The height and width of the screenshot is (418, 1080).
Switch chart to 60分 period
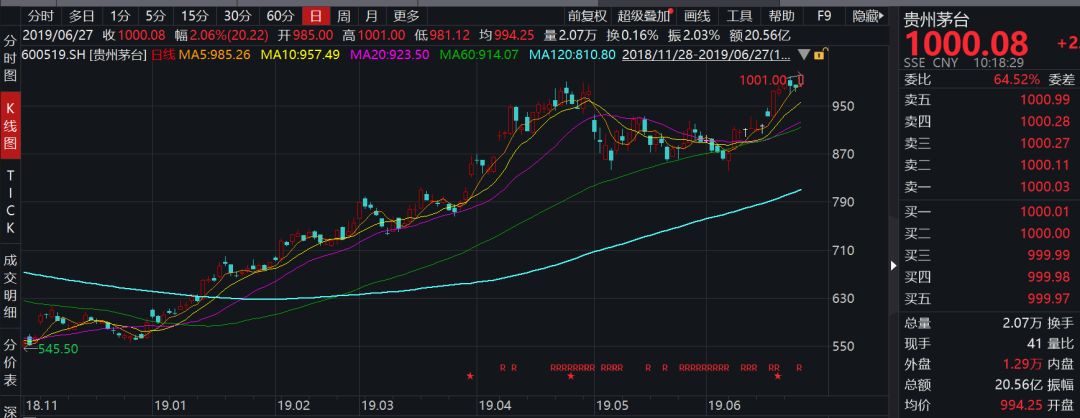click(x=280, y=16)
